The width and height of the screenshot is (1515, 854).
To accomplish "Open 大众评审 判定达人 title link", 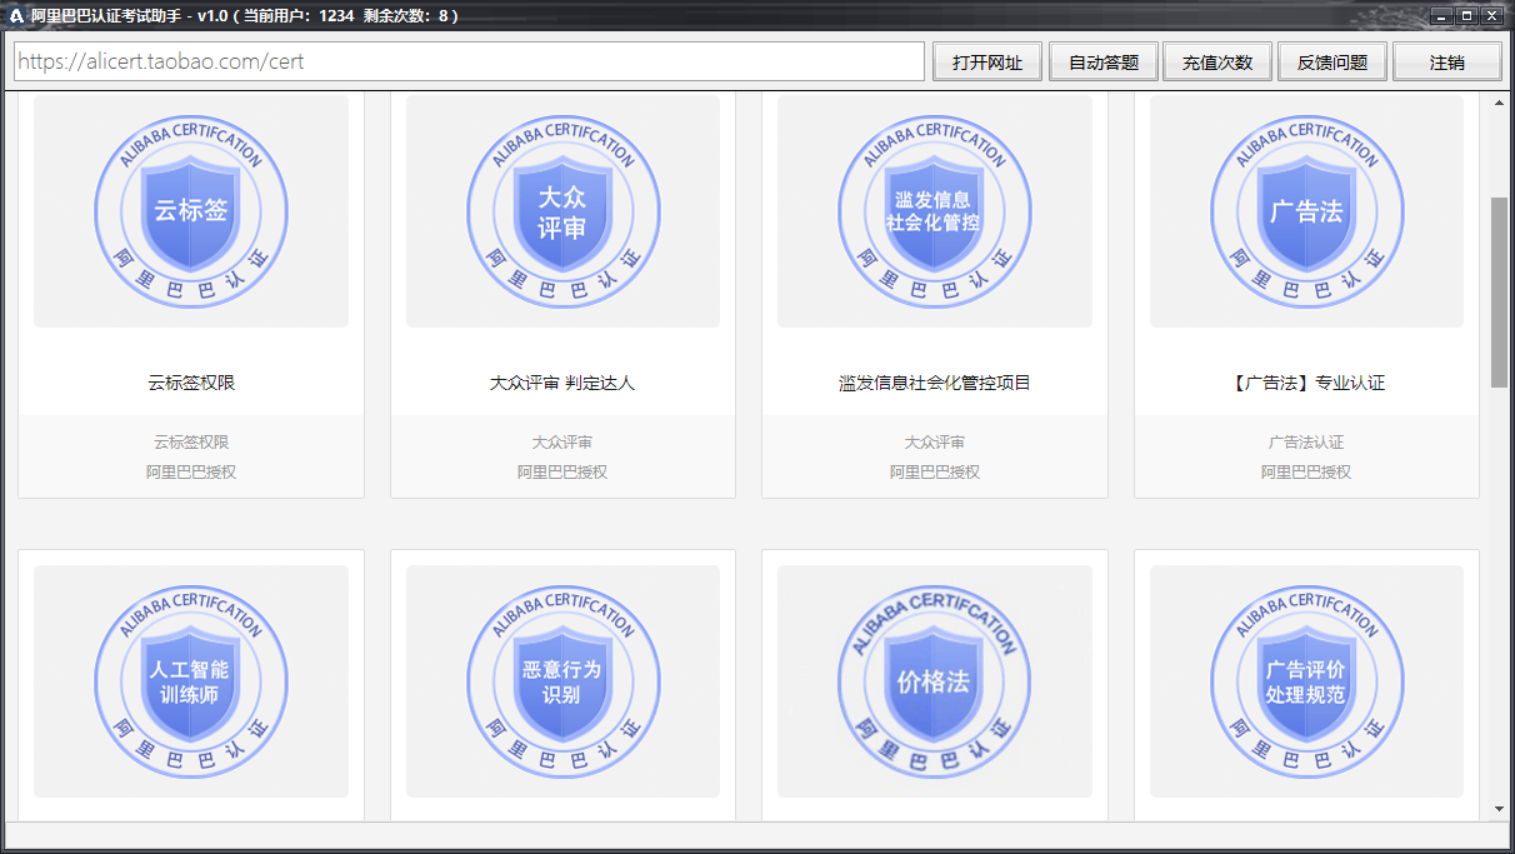I will pos(562,383).
